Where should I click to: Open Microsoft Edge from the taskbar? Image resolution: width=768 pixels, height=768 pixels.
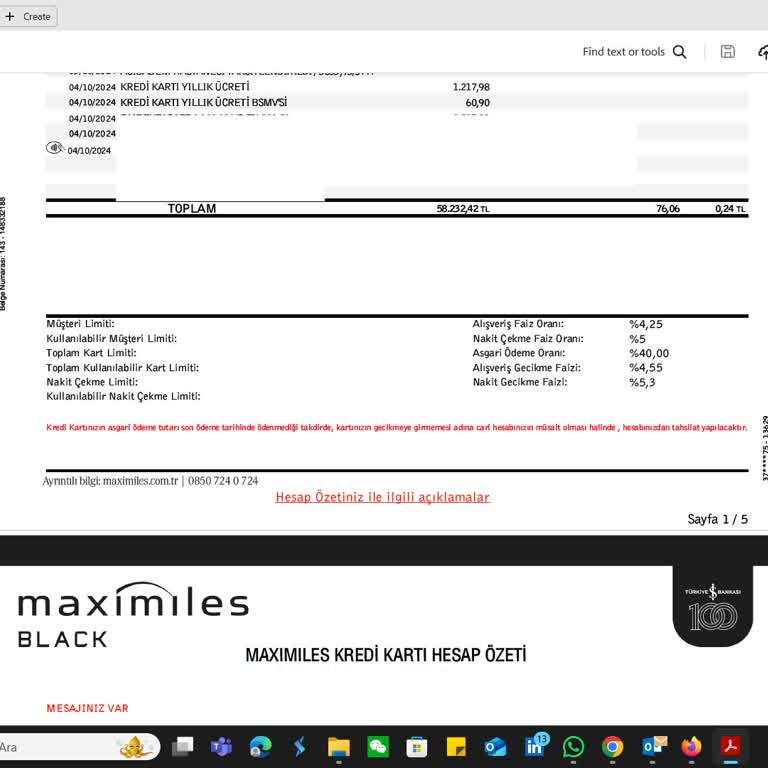click(x=260, y=747)
